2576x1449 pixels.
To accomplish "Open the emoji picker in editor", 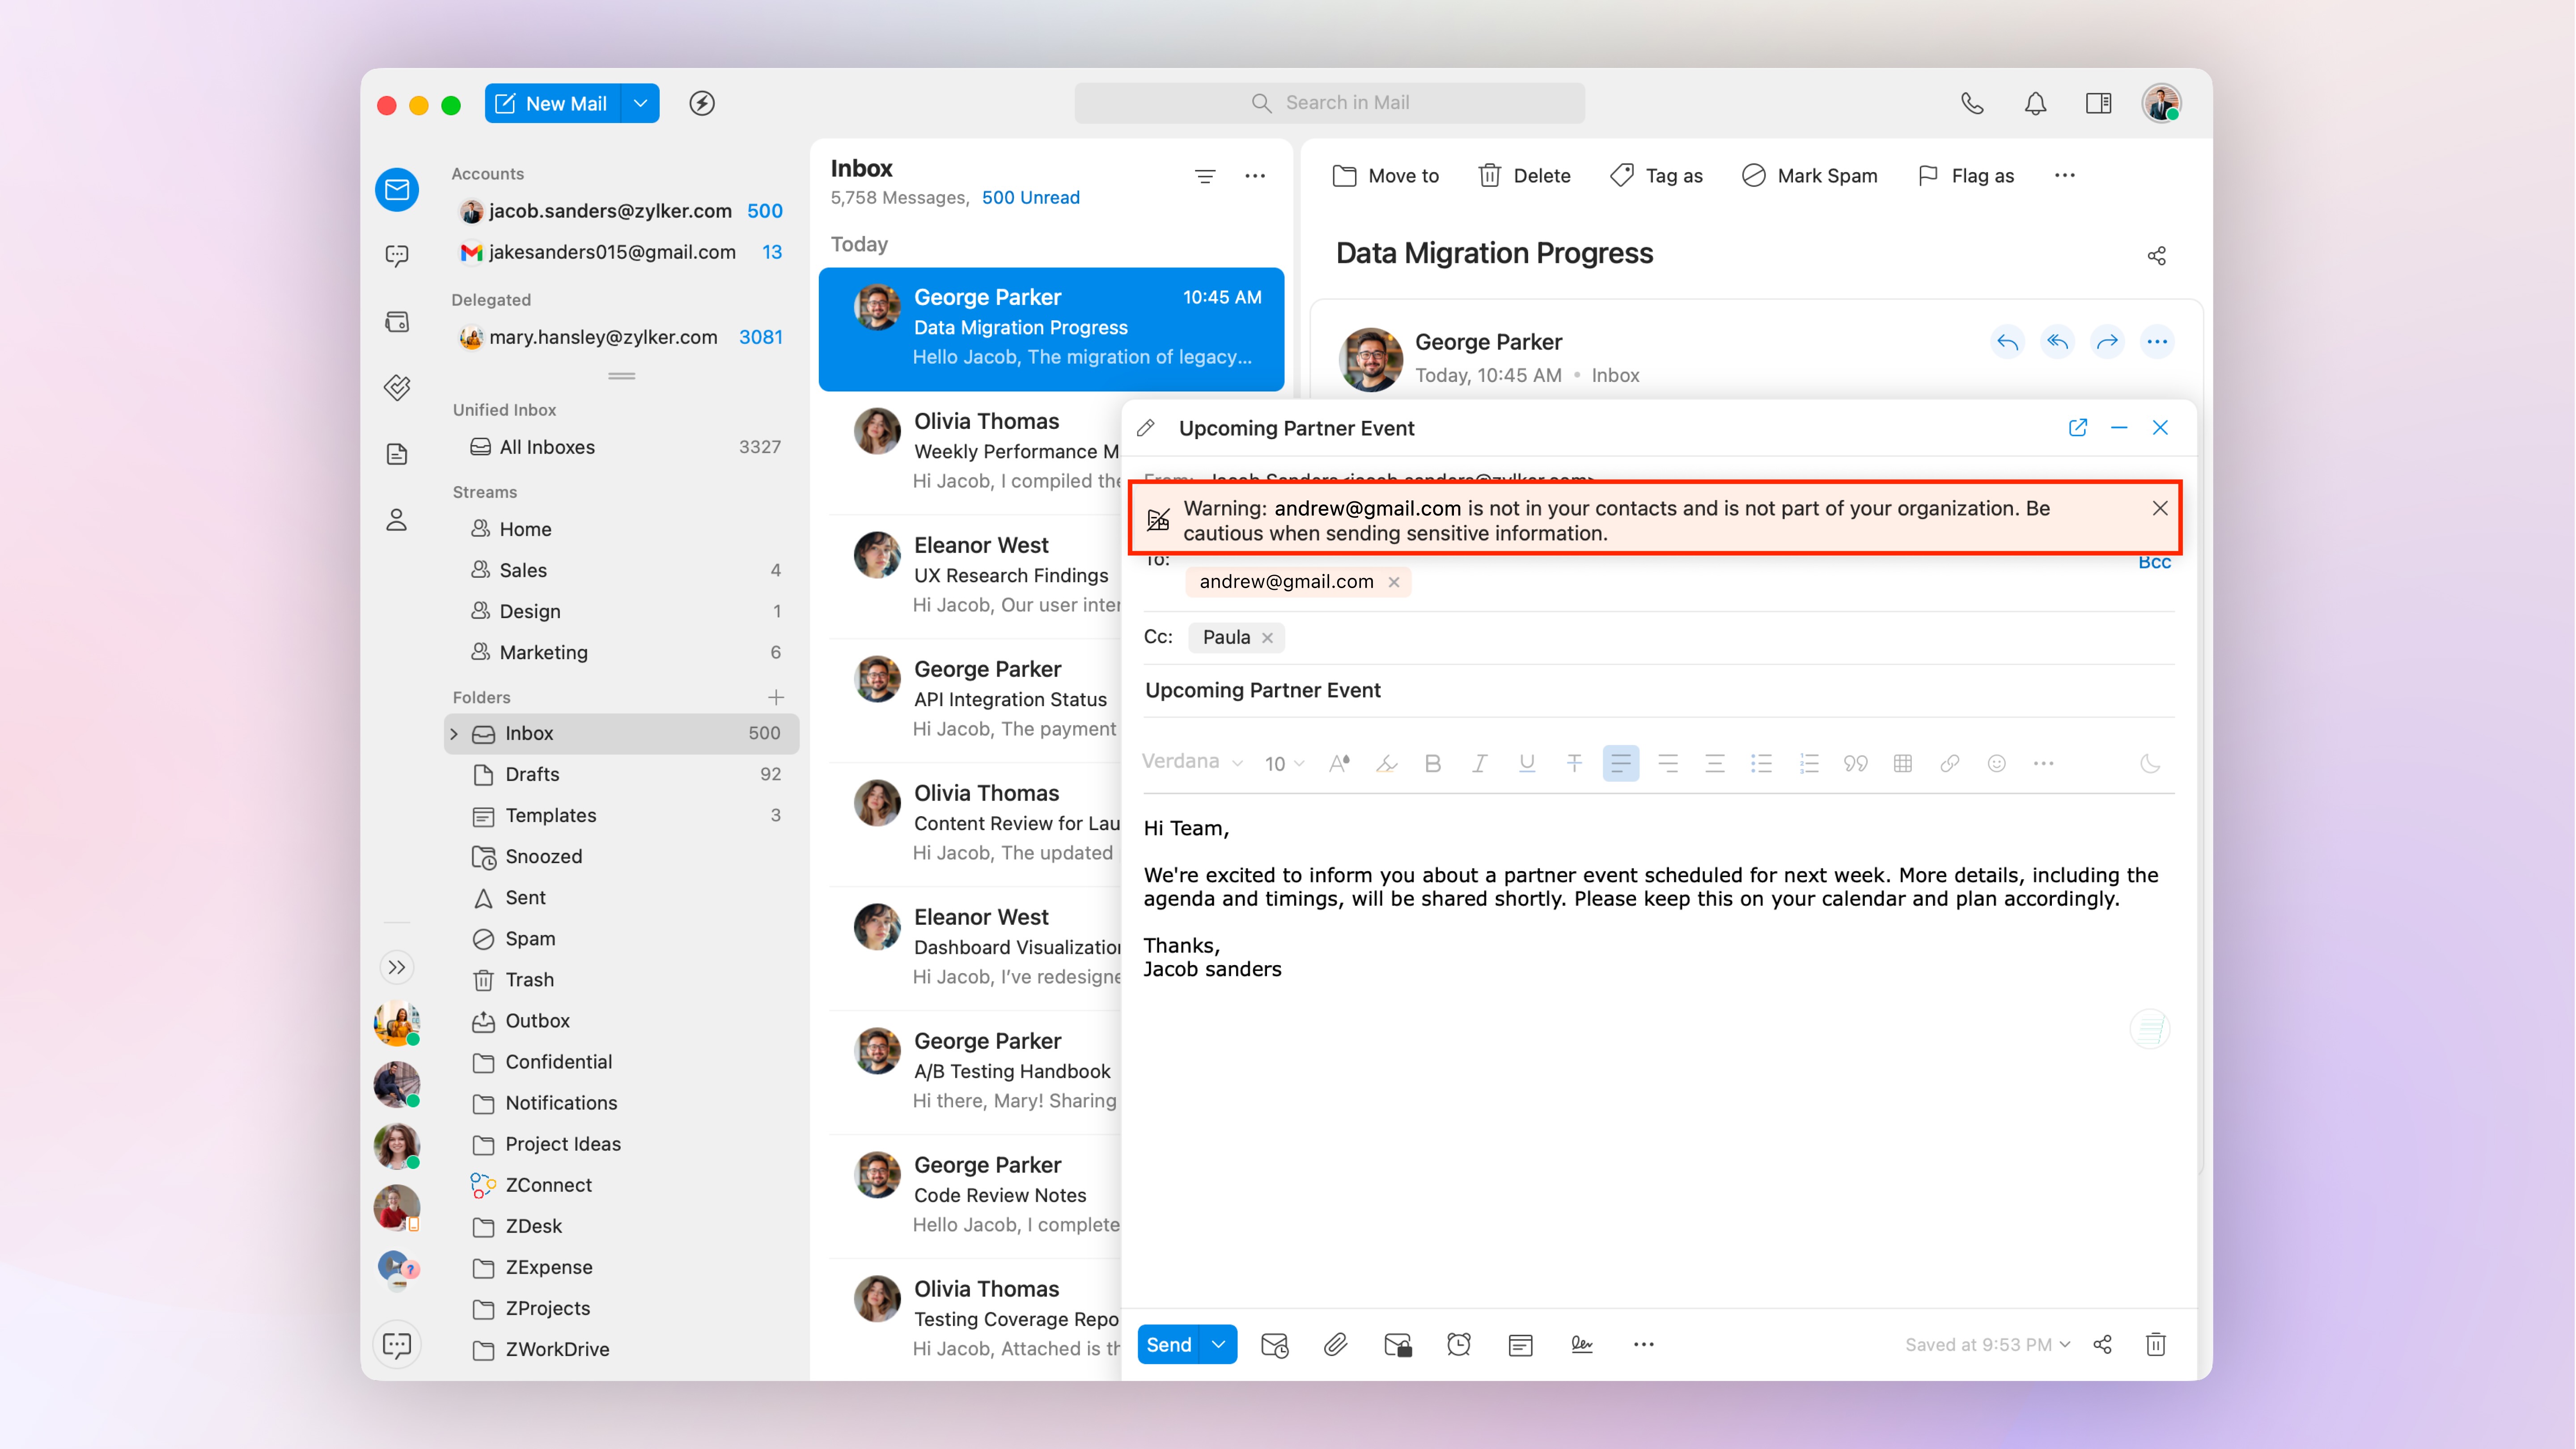I will pyautogui.click(x=1997, y=764).
